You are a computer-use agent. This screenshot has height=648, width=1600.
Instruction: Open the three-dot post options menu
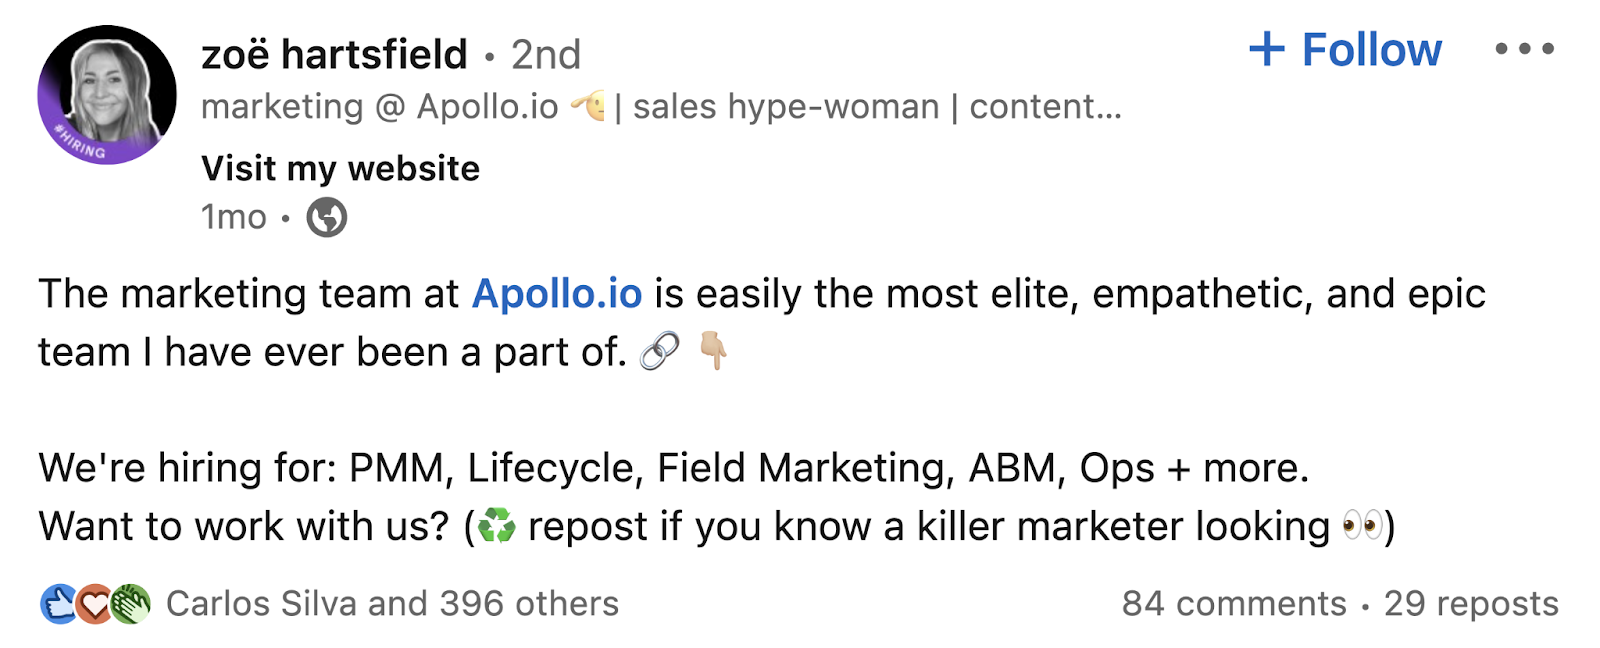pyautogui.click(x=1524, y=49)
